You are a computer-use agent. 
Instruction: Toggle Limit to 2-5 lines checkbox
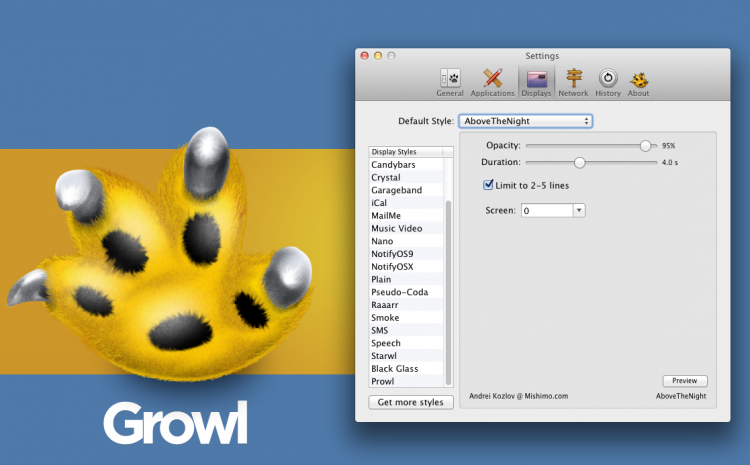click(488, 185)
